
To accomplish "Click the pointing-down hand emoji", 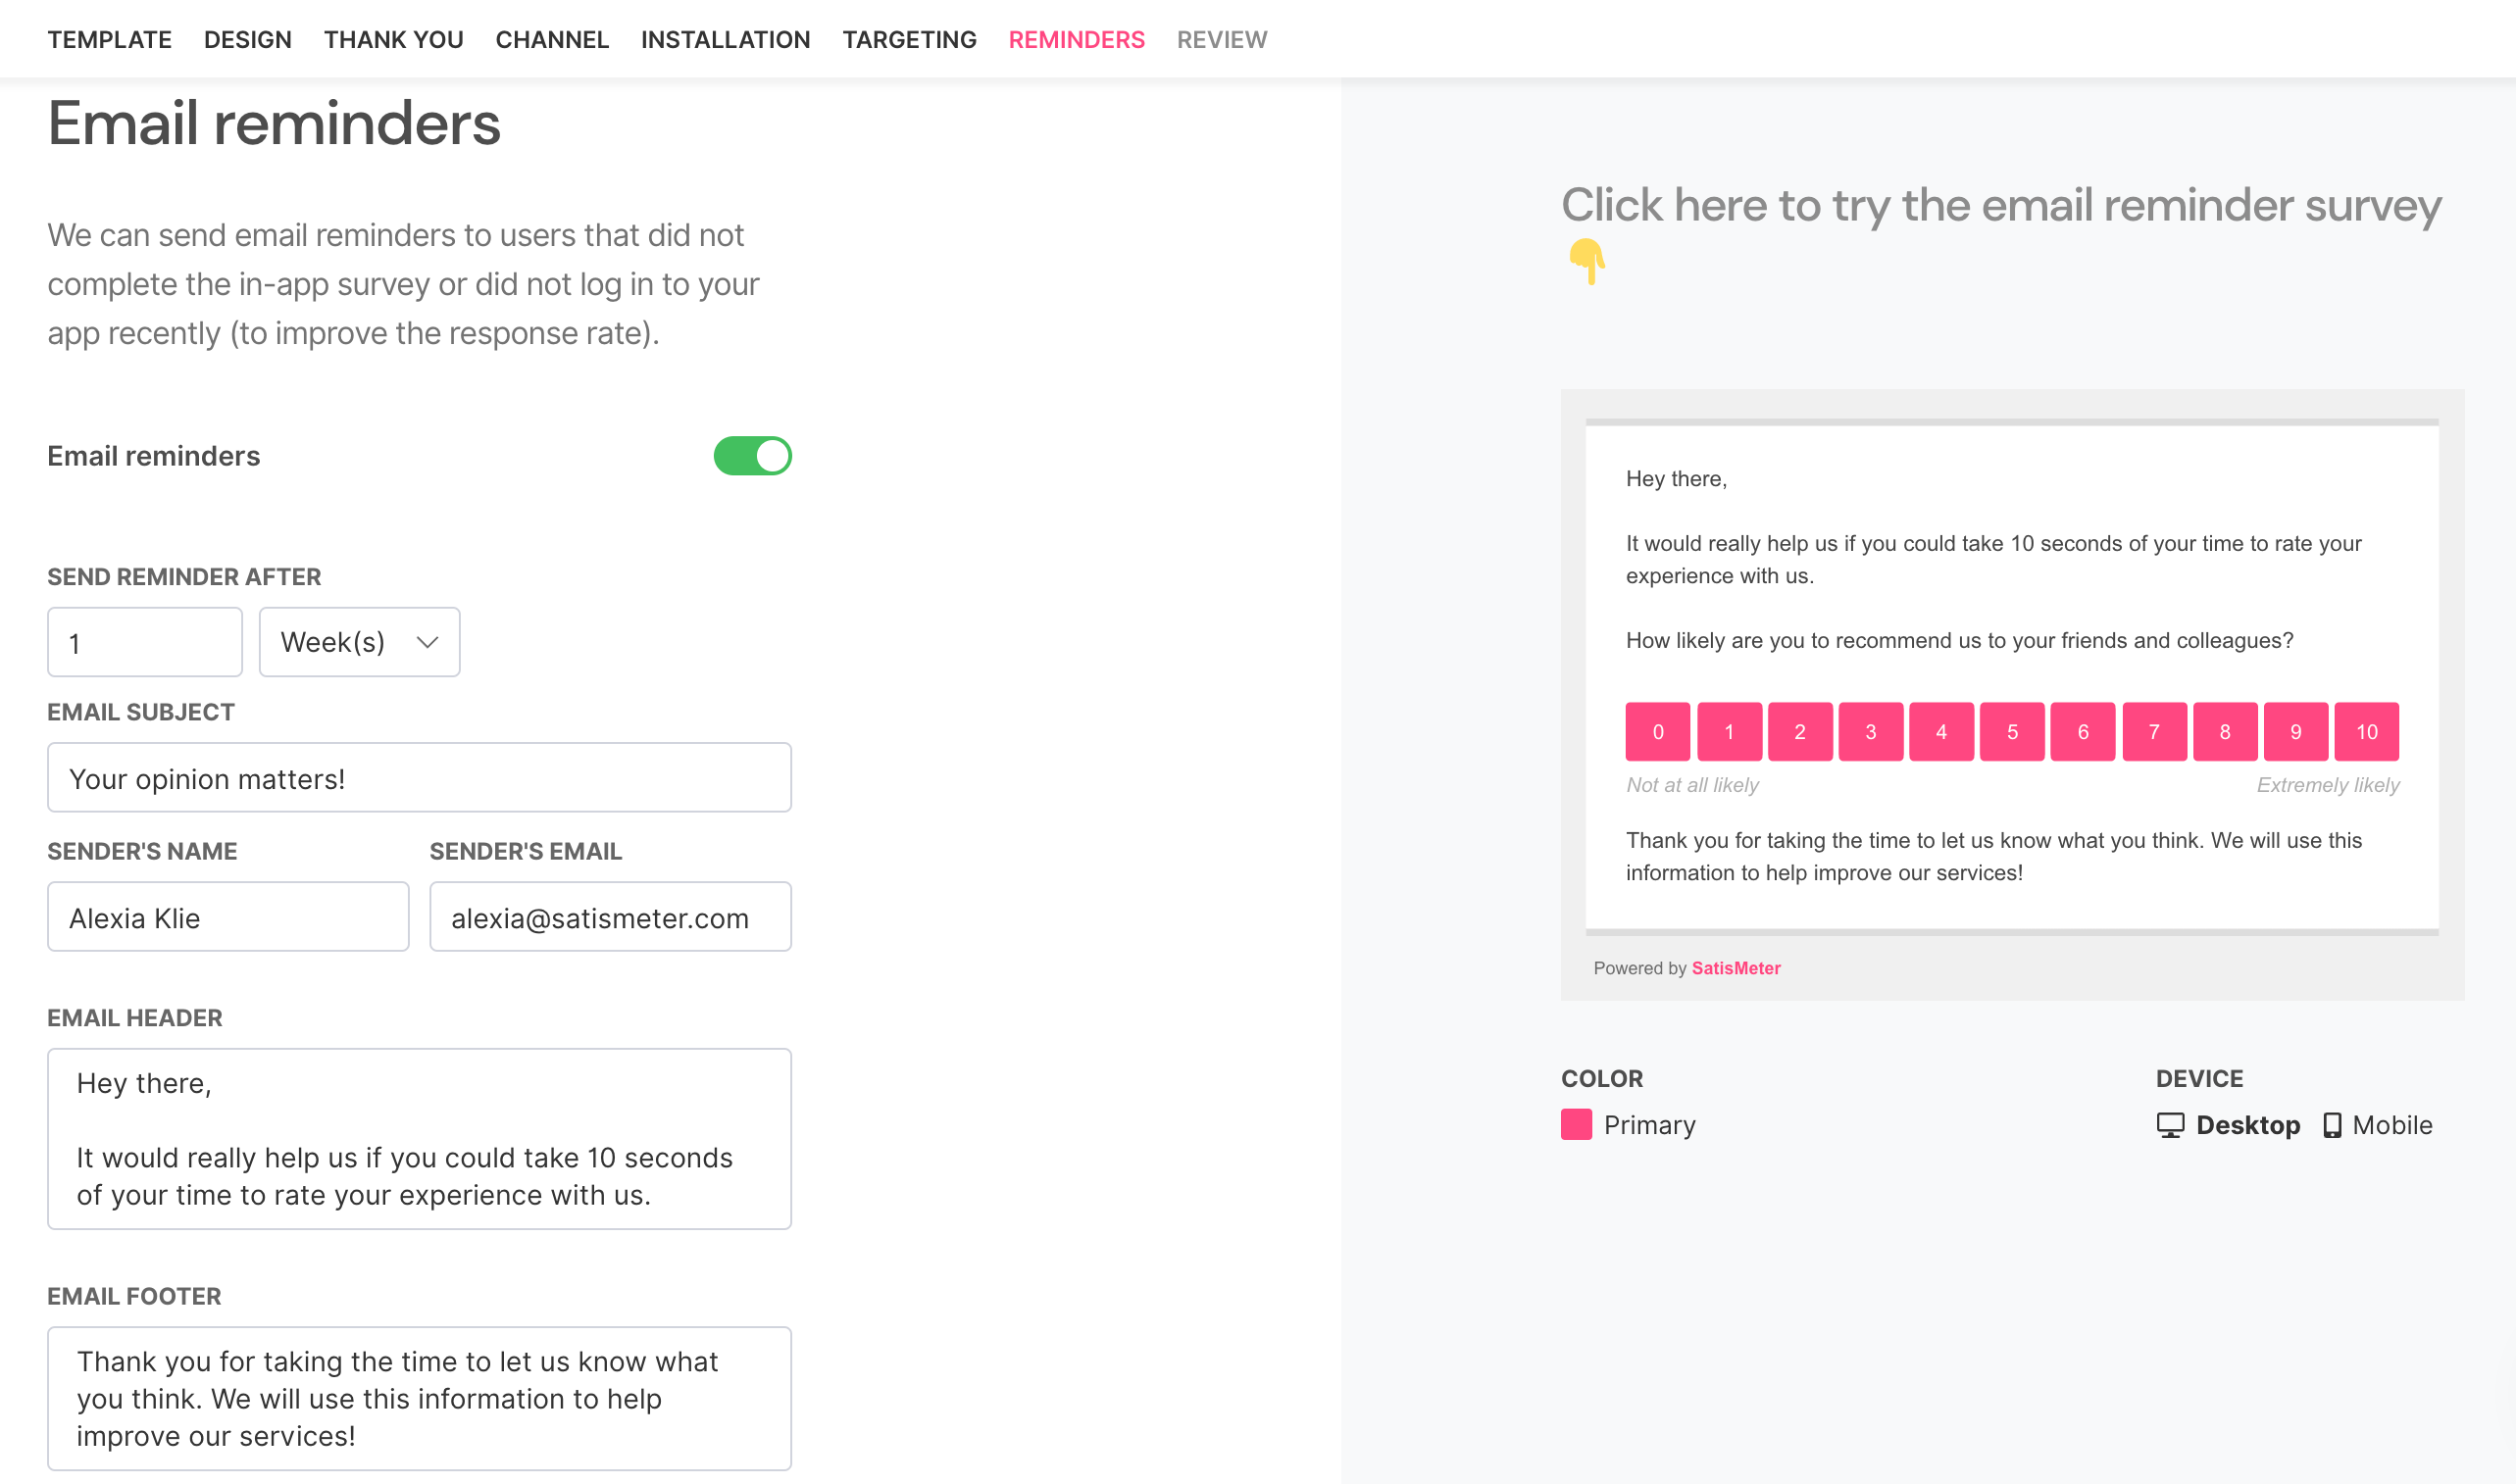I will (1587, 262).
